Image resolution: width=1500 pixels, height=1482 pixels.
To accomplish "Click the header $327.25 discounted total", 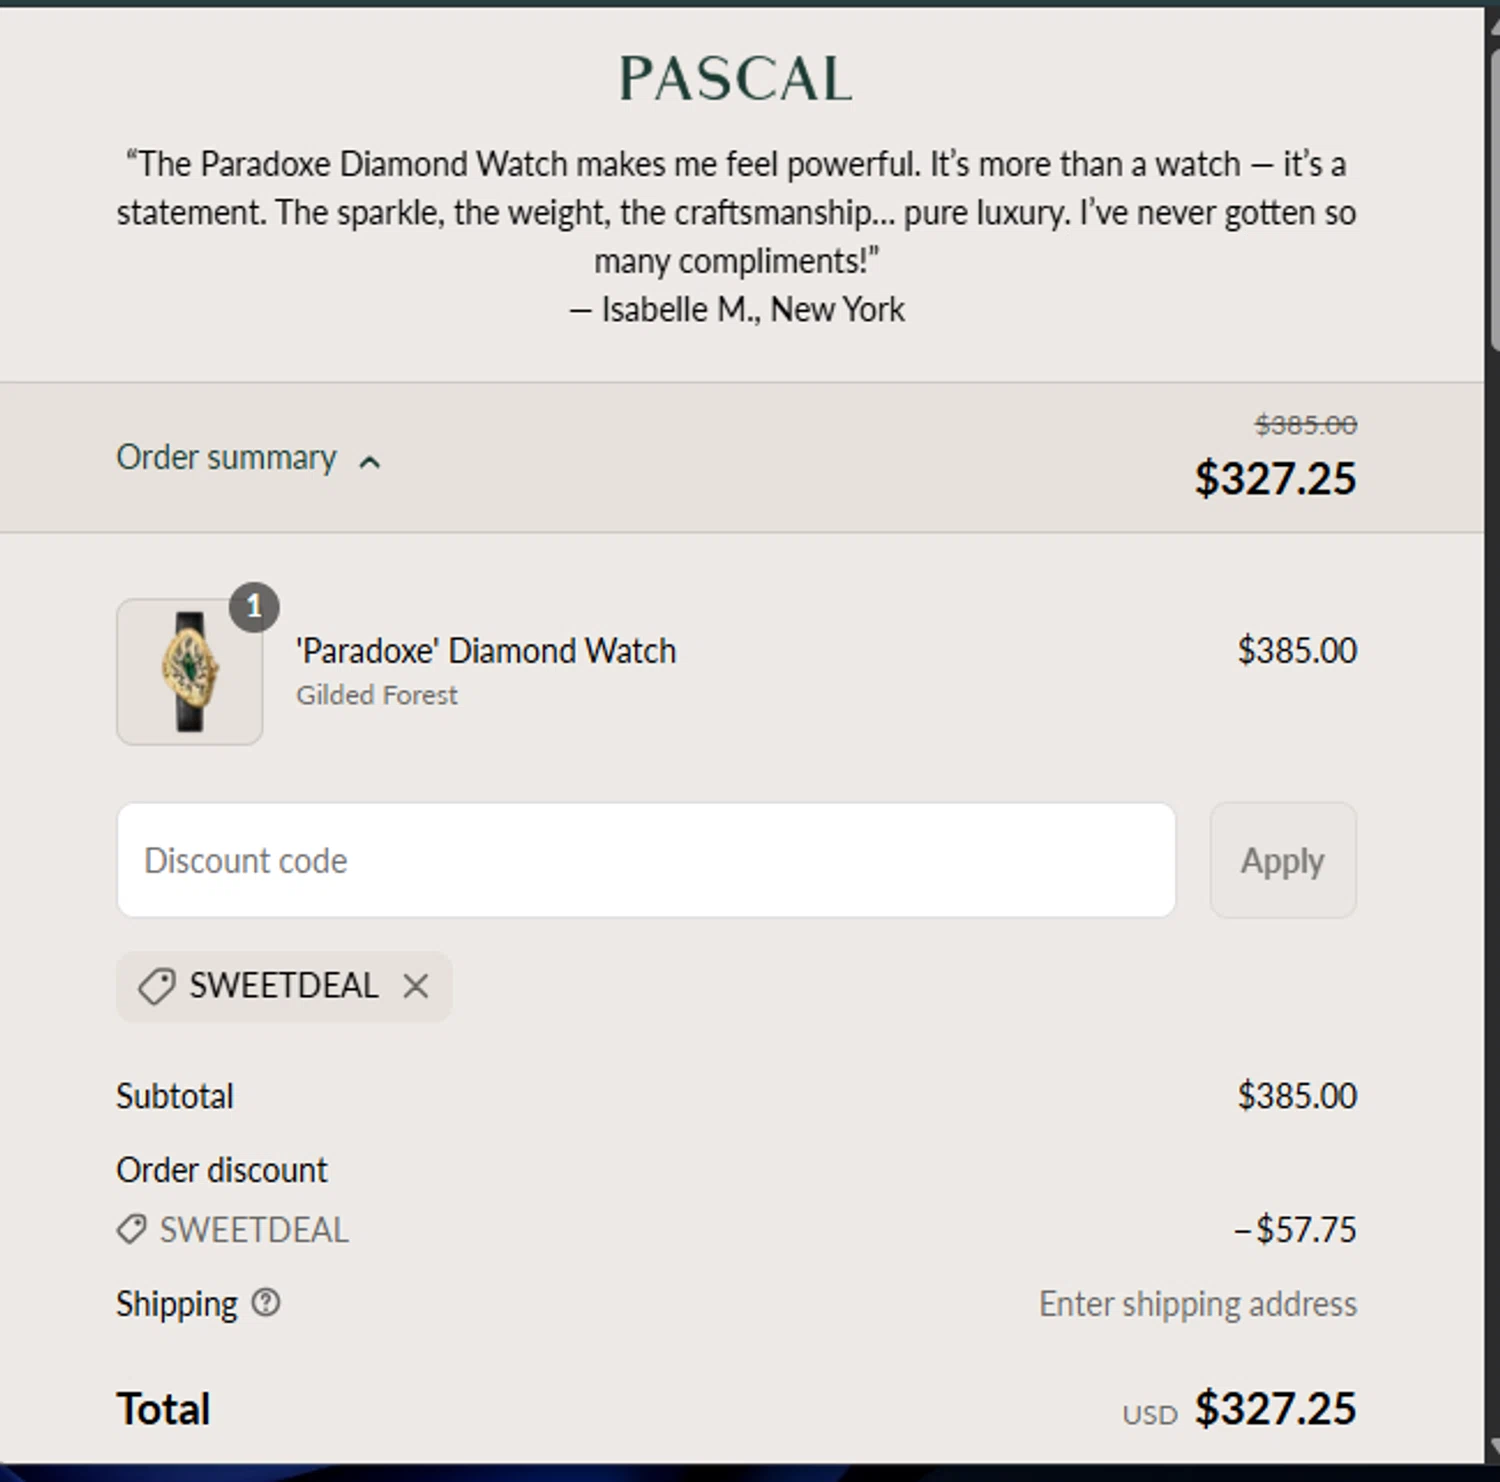I will [1275, 478].
